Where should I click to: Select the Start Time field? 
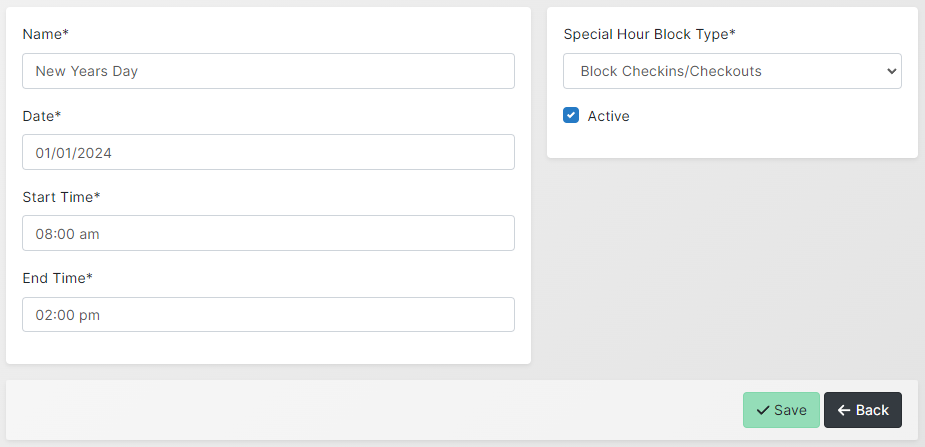pos(268,233)
